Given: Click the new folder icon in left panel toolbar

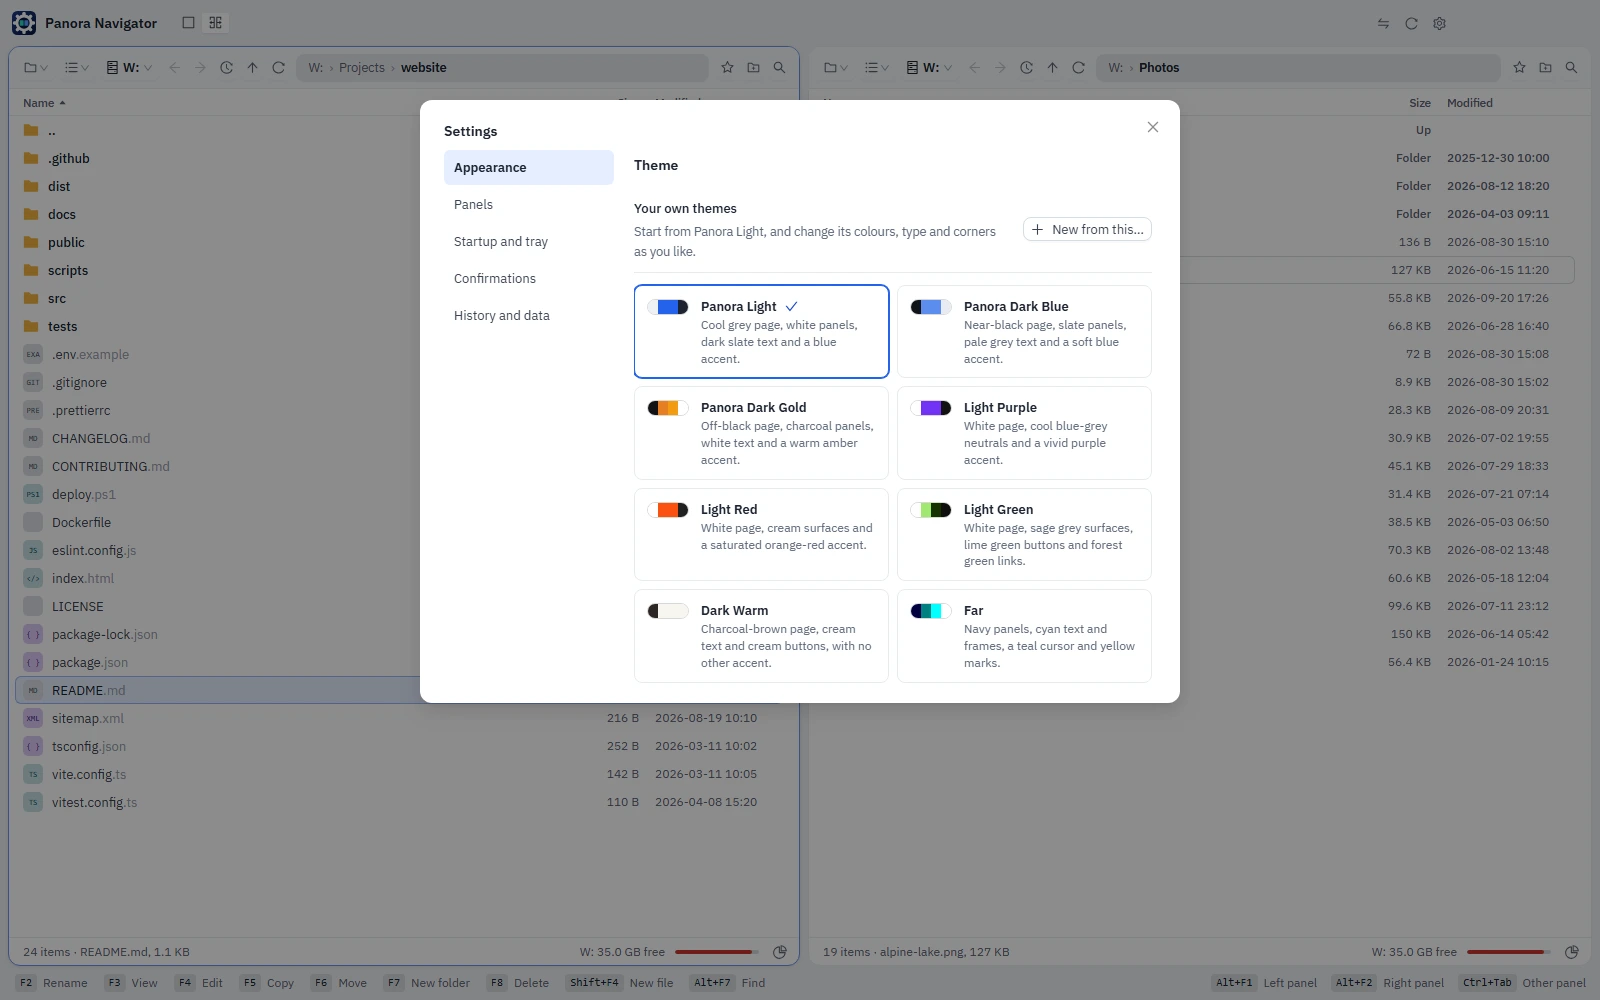Looking at the screenshot, I should [753, 68].
